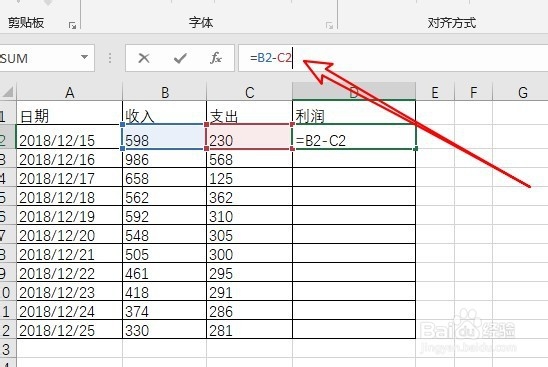This screenshot has width=548, height=367.
Task: Select column E header
Action: pyautogui.click(x=435, y=92)
